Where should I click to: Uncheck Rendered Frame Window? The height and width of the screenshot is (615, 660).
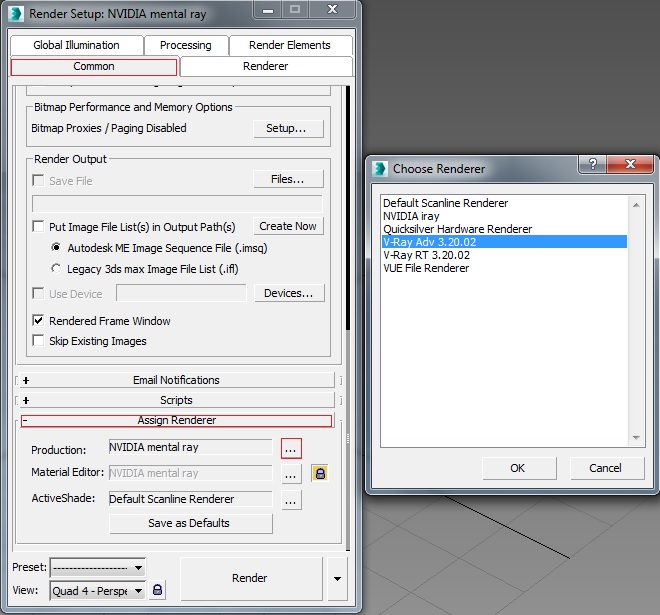click(38, 320)
